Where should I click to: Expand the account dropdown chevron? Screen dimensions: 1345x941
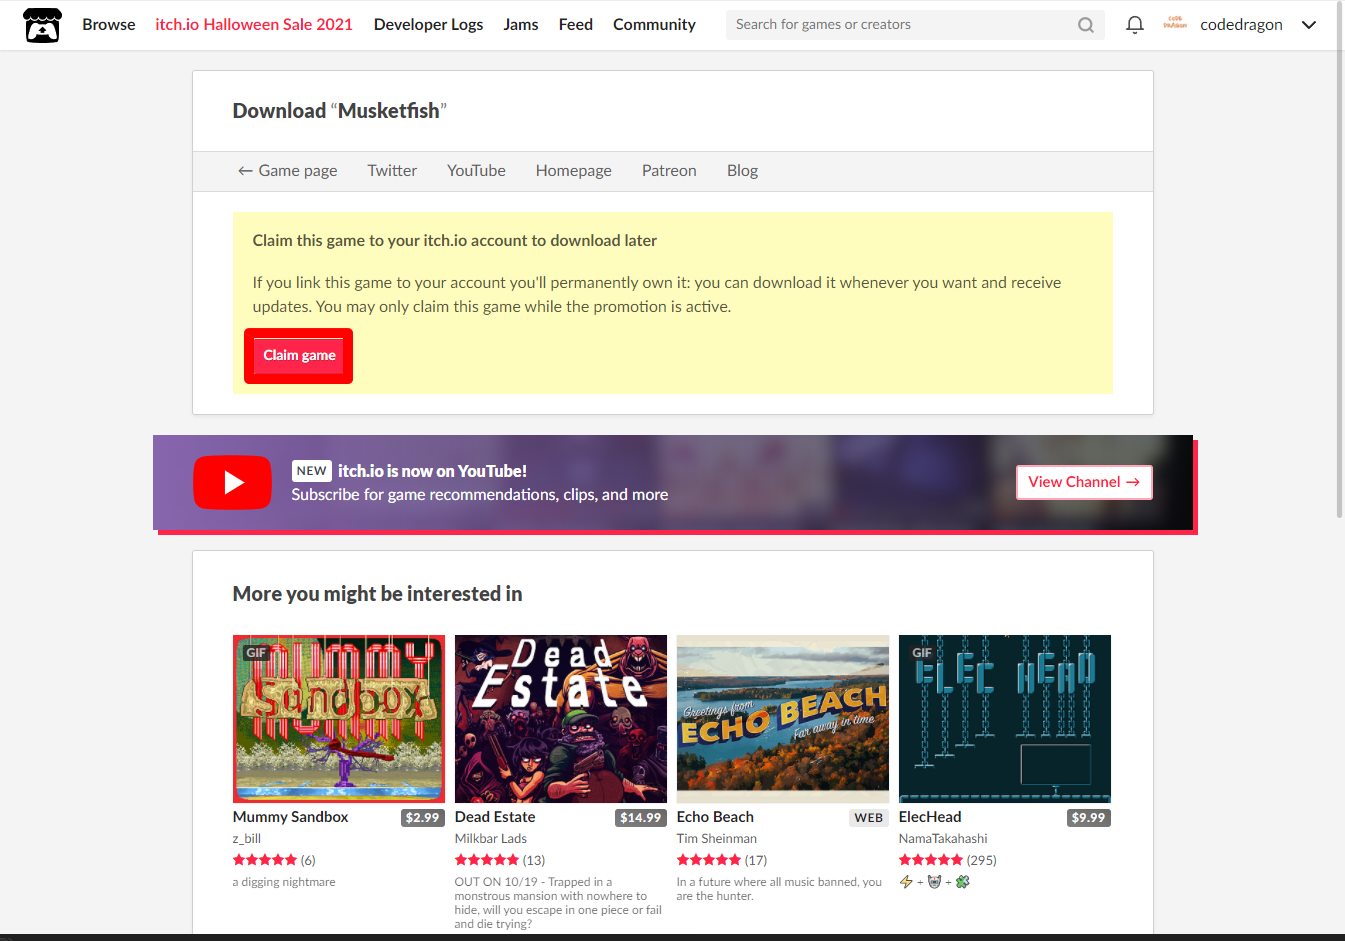pyautogui.click(x=1309, y=25)
